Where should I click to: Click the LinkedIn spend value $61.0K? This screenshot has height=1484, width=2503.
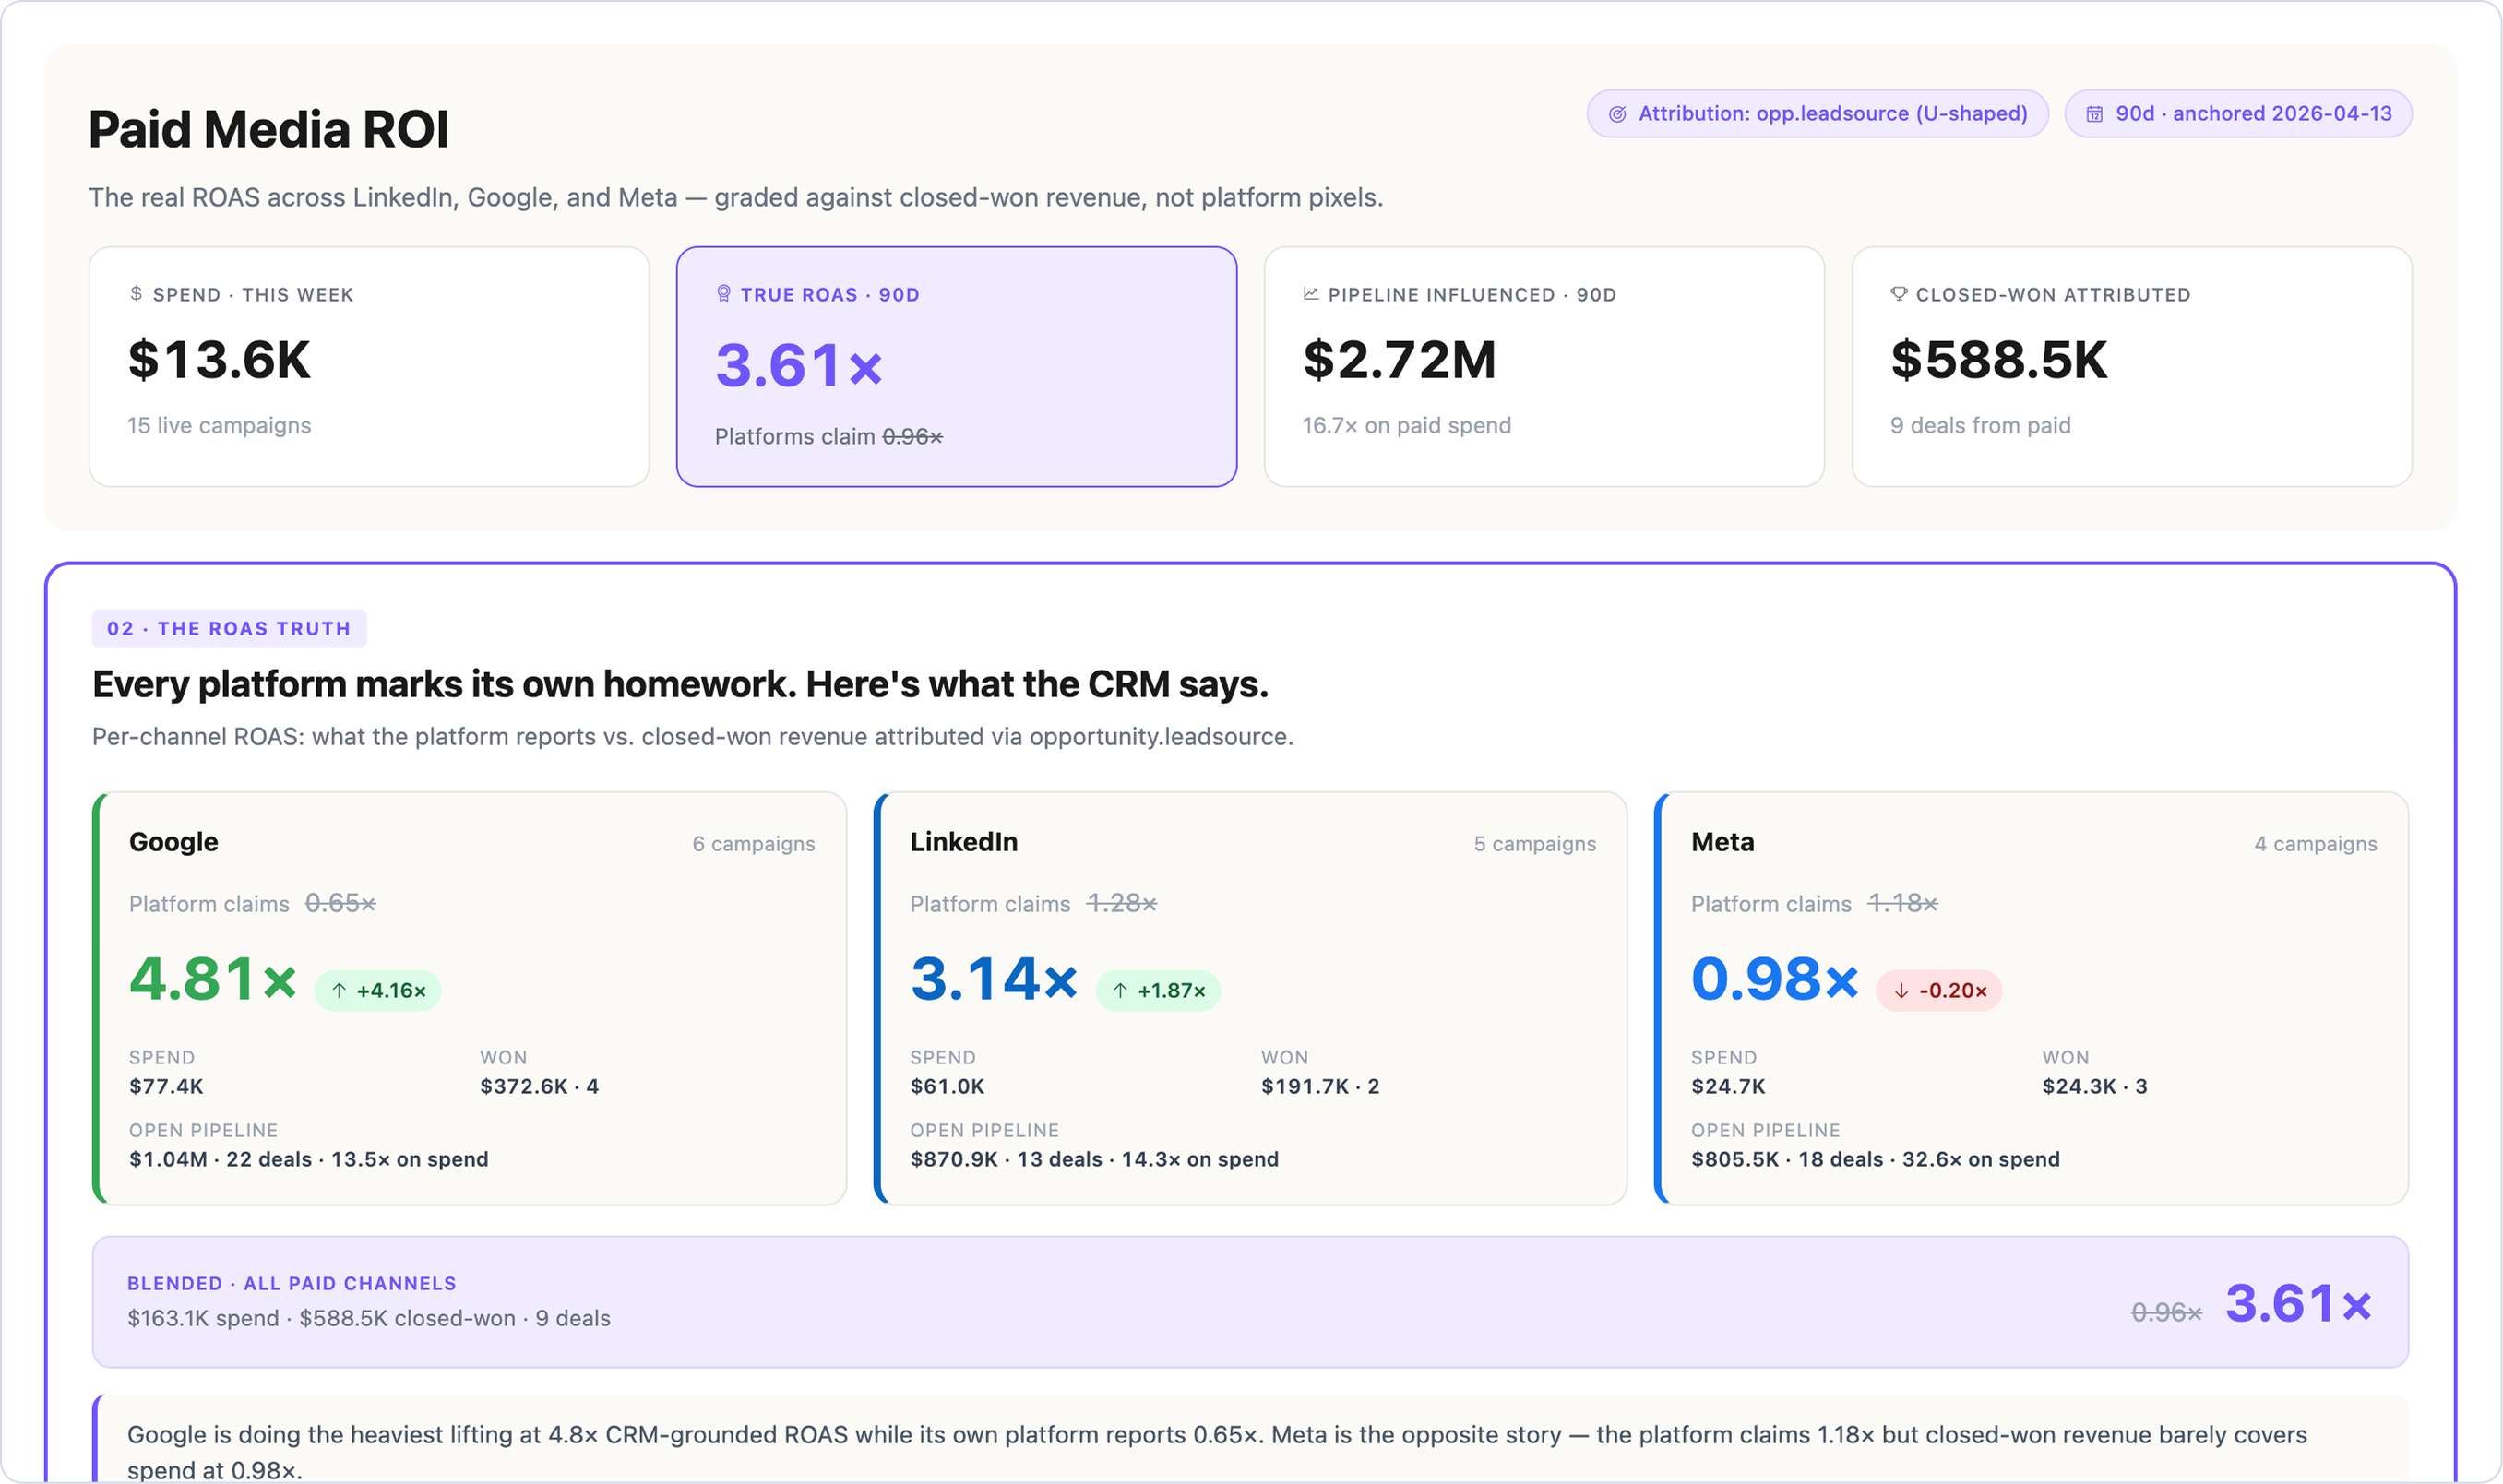pos(947,1087)
